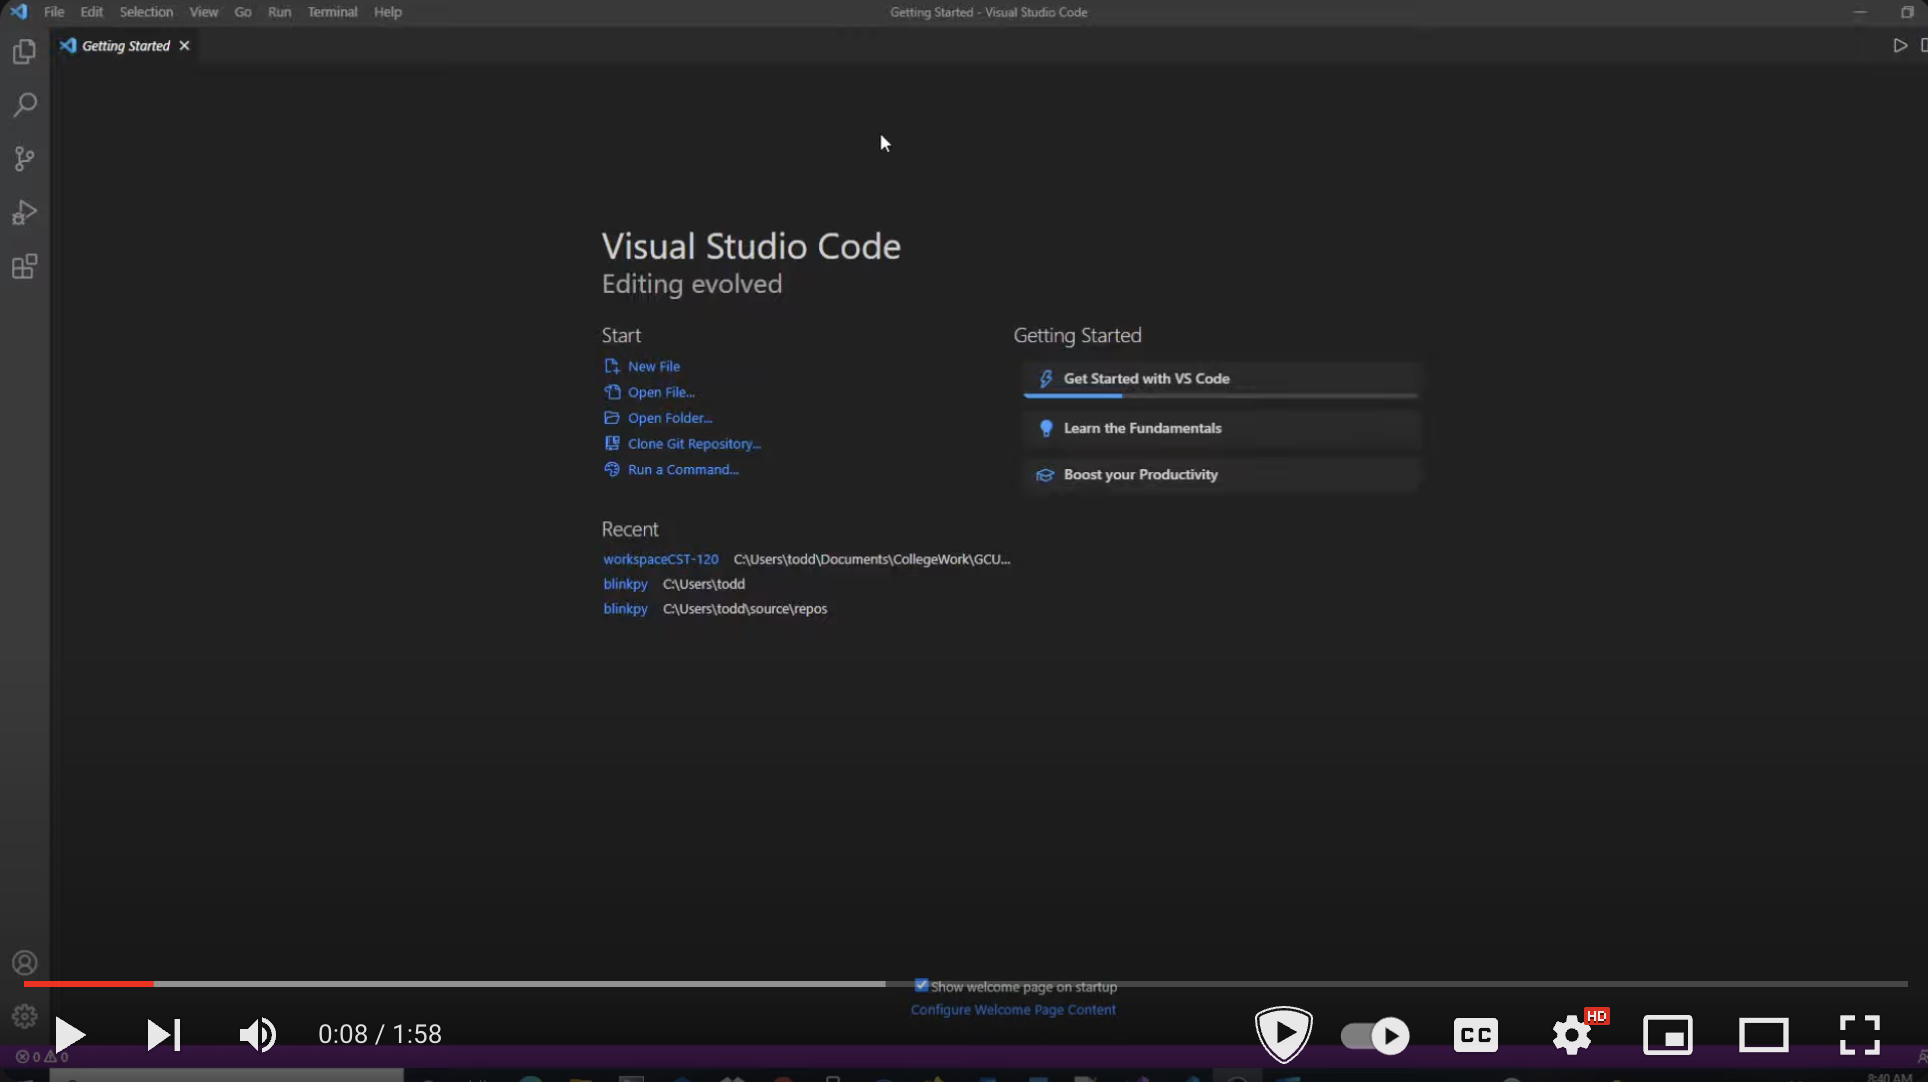
Task: Open the Terminal menu item
Action: (x=331, y=12)
